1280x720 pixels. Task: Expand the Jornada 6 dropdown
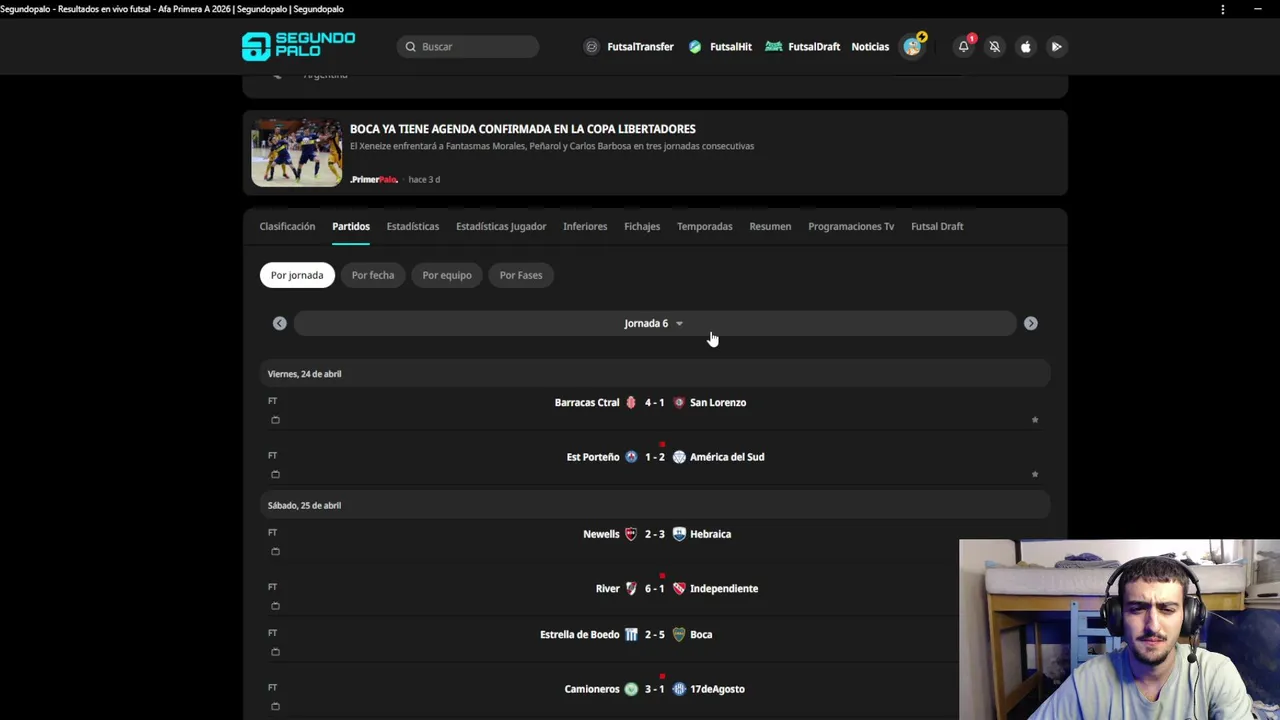pos(654,323)
